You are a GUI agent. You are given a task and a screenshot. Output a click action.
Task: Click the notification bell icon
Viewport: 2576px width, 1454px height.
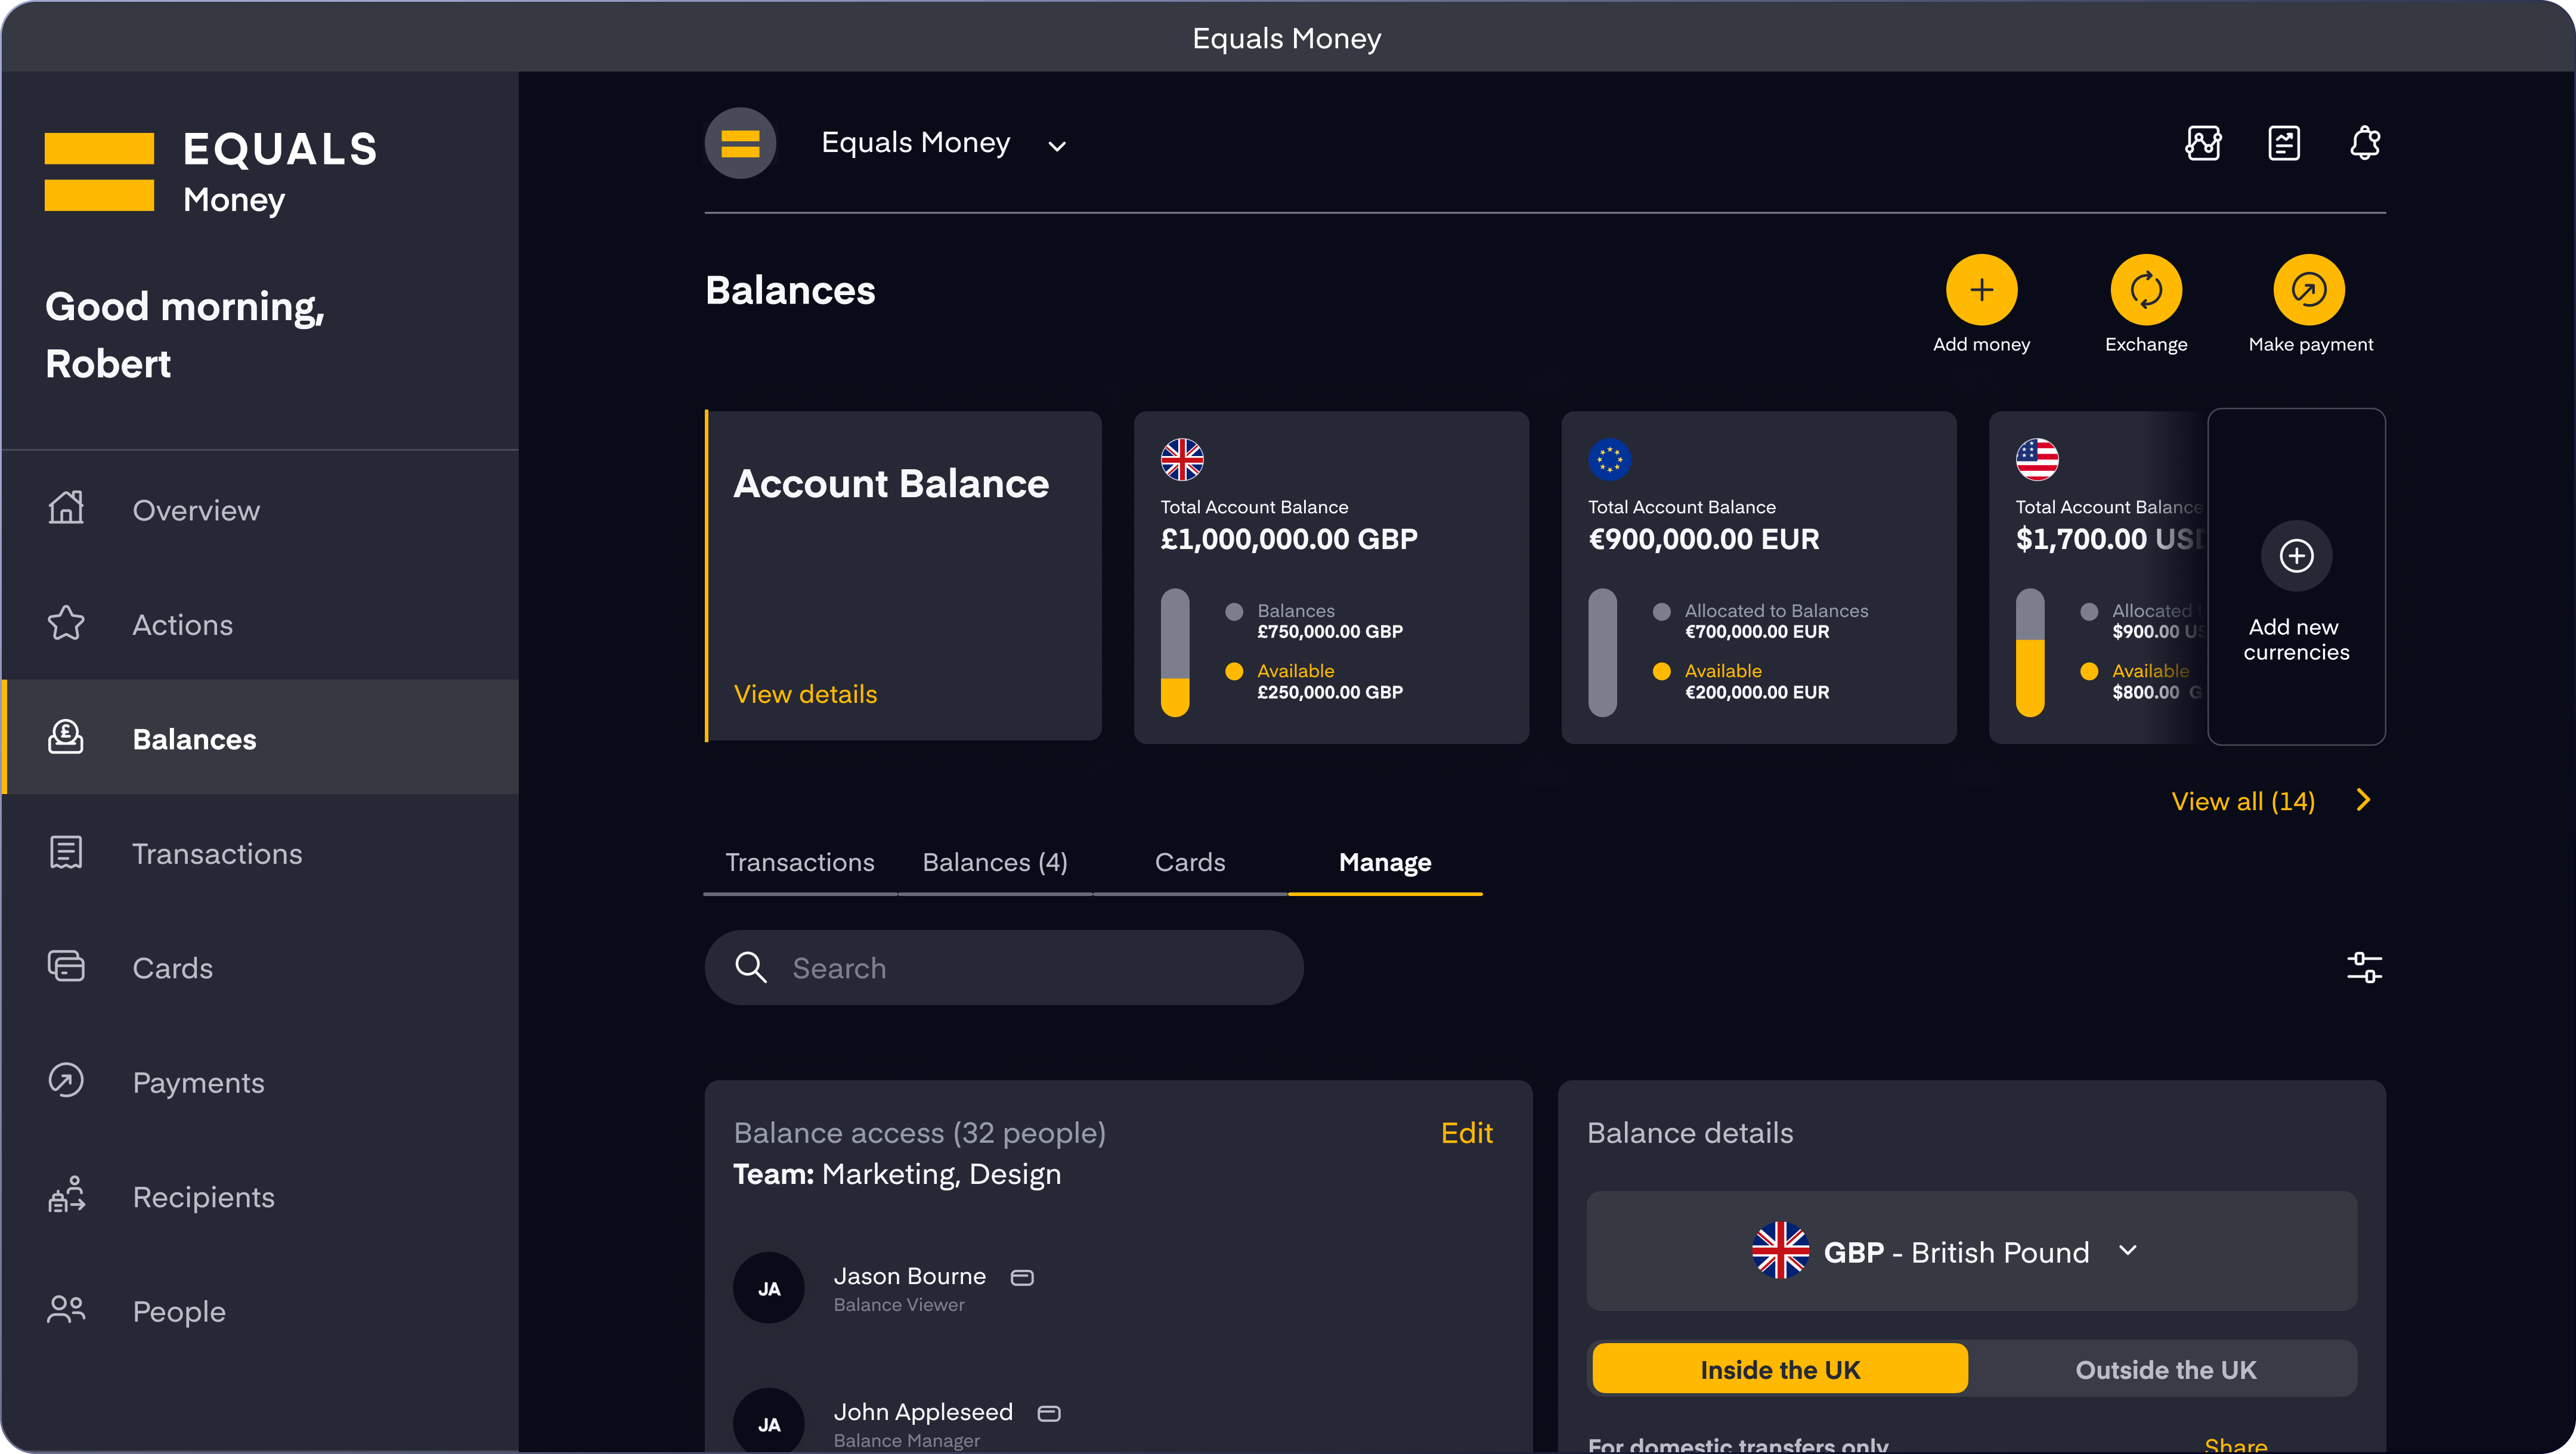[x=2364, y=143]
